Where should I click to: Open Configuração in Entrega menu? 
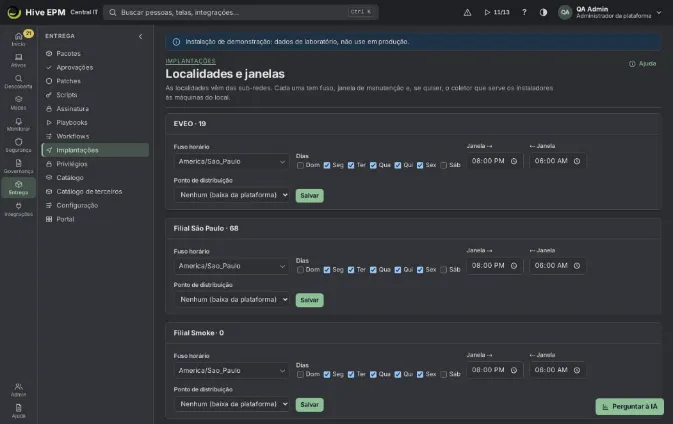(x=95, y=206)
